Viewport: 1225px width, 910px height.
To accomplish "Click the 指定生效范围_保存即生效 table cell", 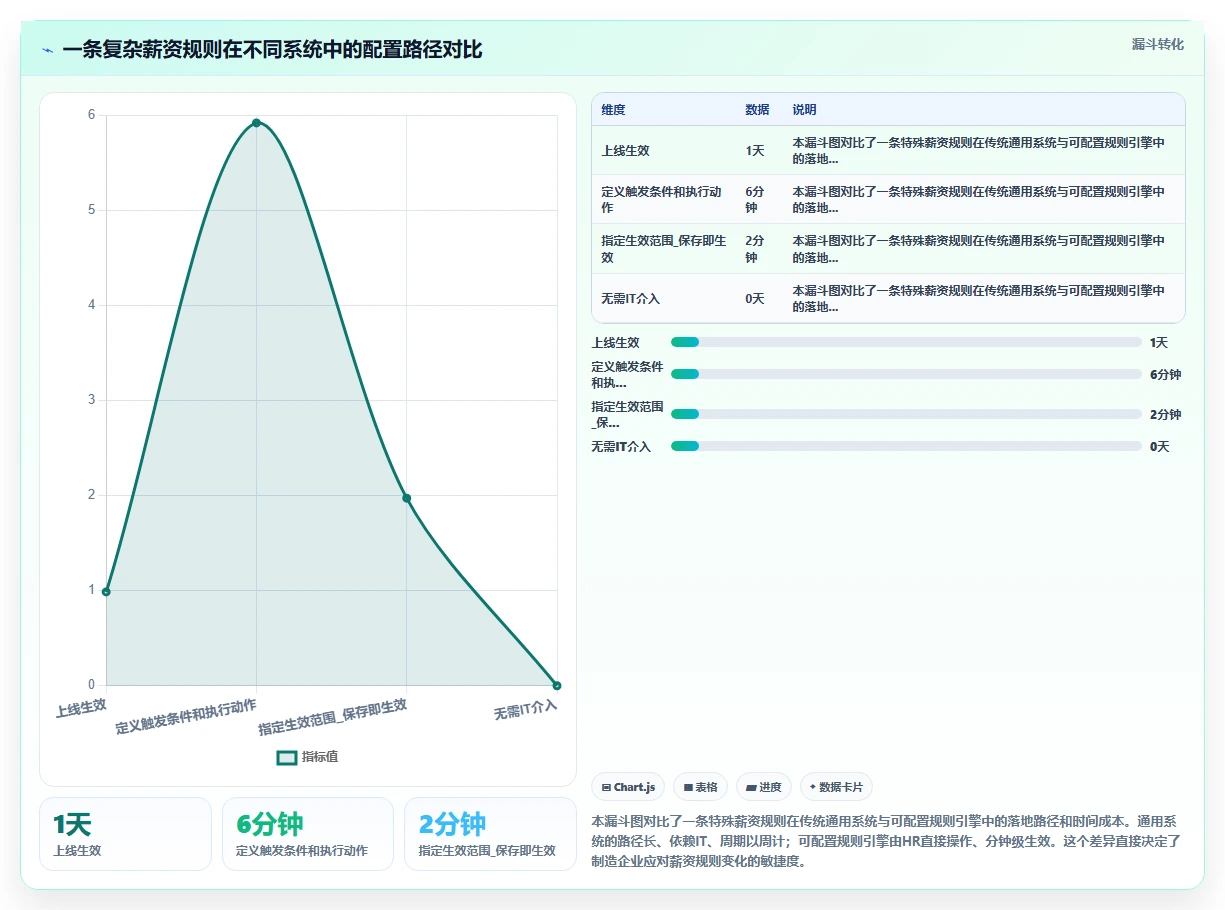I will click(x=661, y=249).
